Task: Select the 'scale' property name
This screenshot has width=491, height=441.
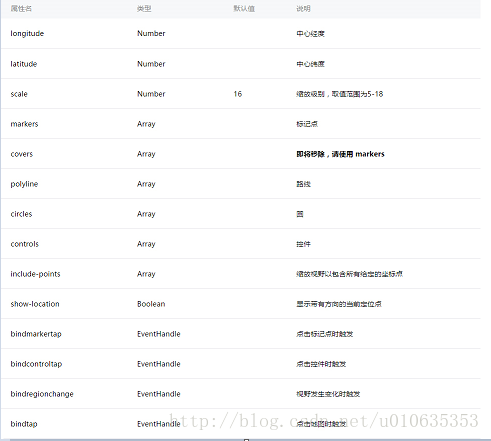Action: 19,94
